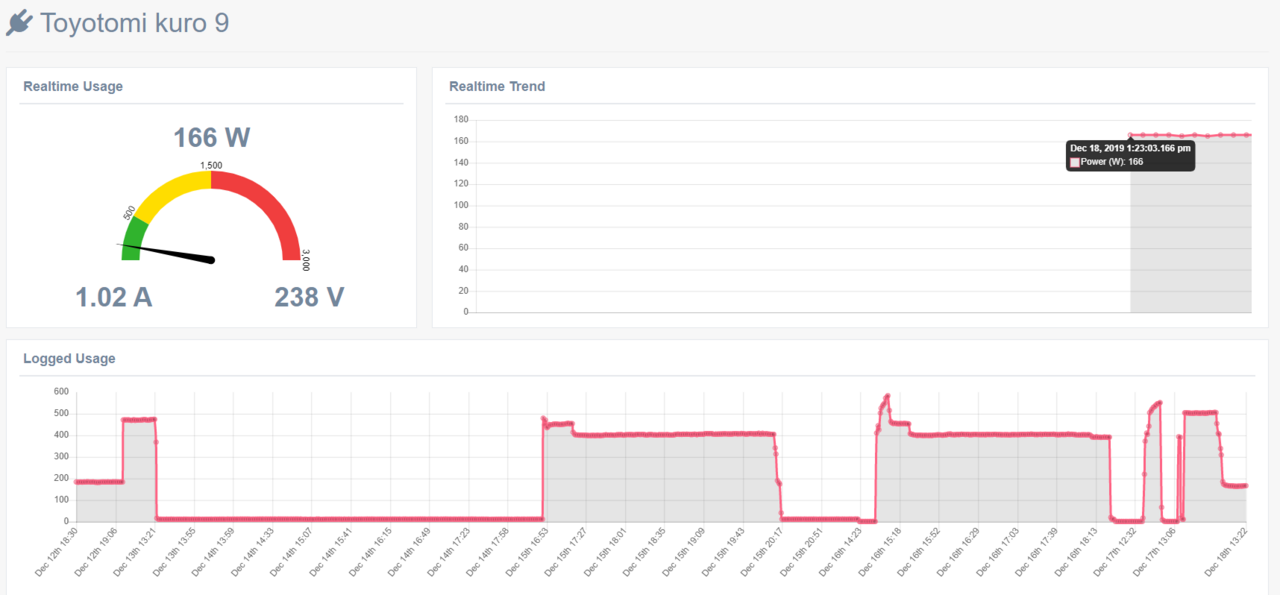Click the 180 y-axis label in Realtime Trend
Image resolution: width=1280 pixels, height=595 pixels.
click(x=461, y=120)
